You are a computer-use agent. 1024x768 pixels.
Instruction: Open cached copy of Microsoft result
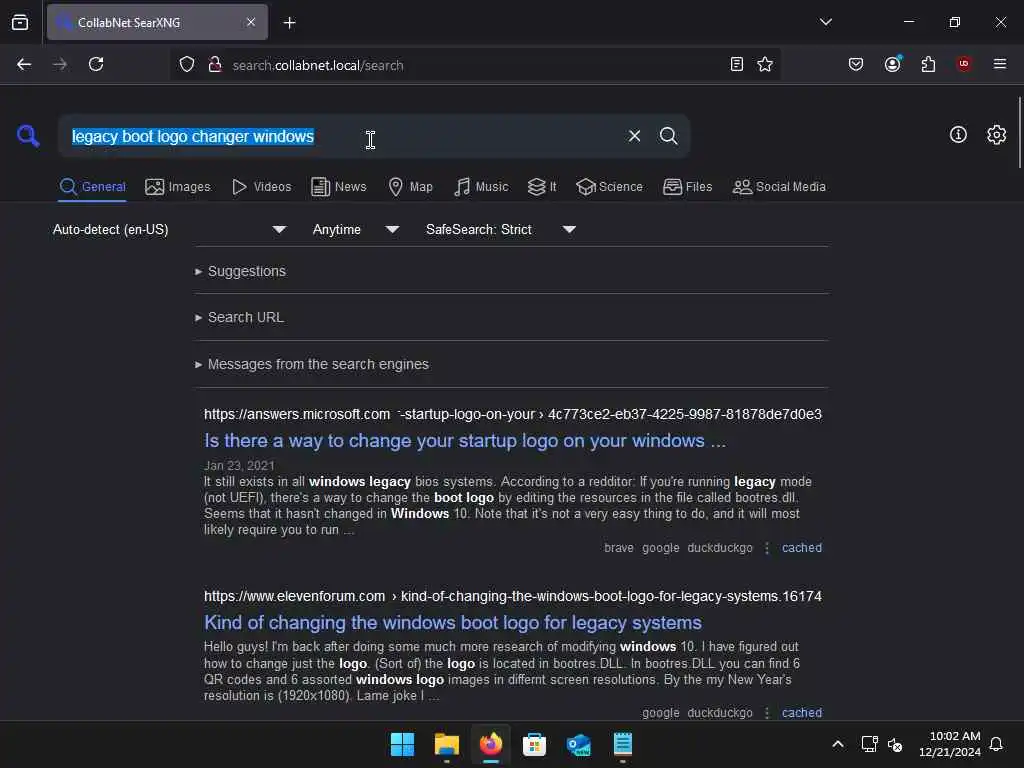pyautogui.click(x=802, y=548)
